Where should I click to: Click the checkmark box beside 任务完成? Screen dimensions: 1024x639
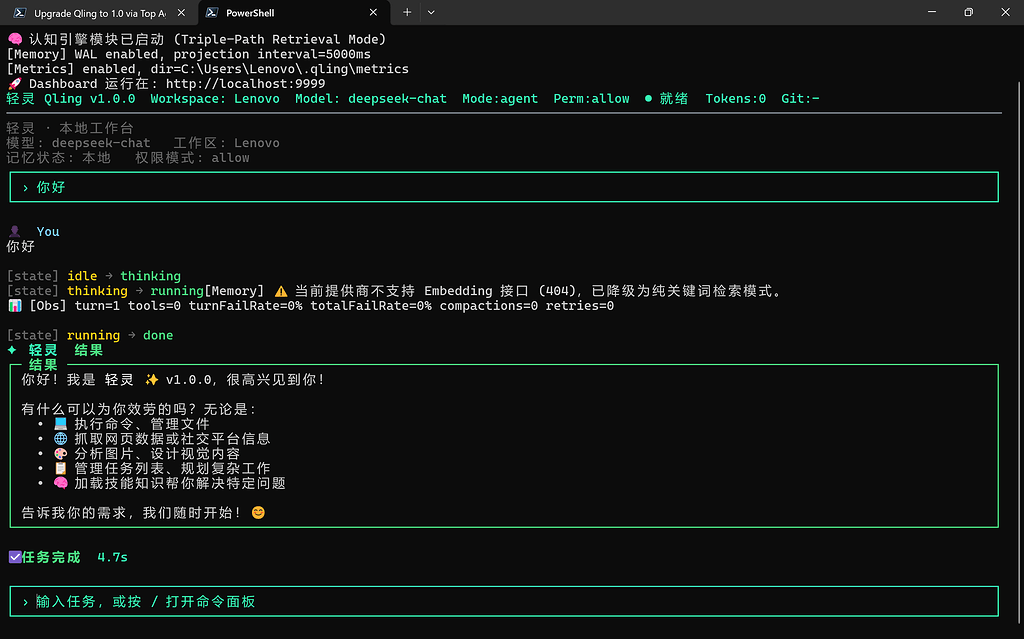point(15,557)
